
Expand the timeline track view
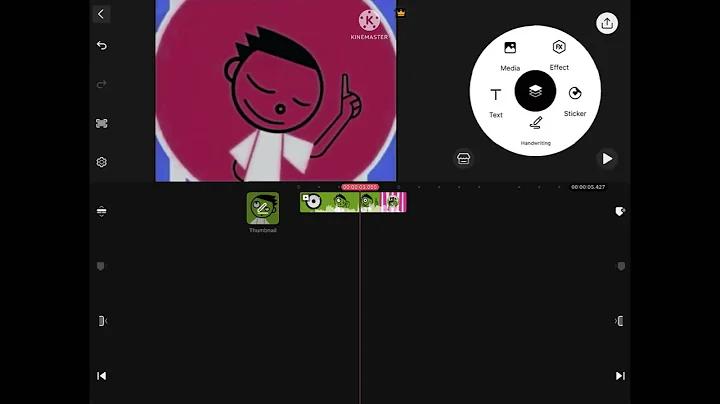click(101, 211)
